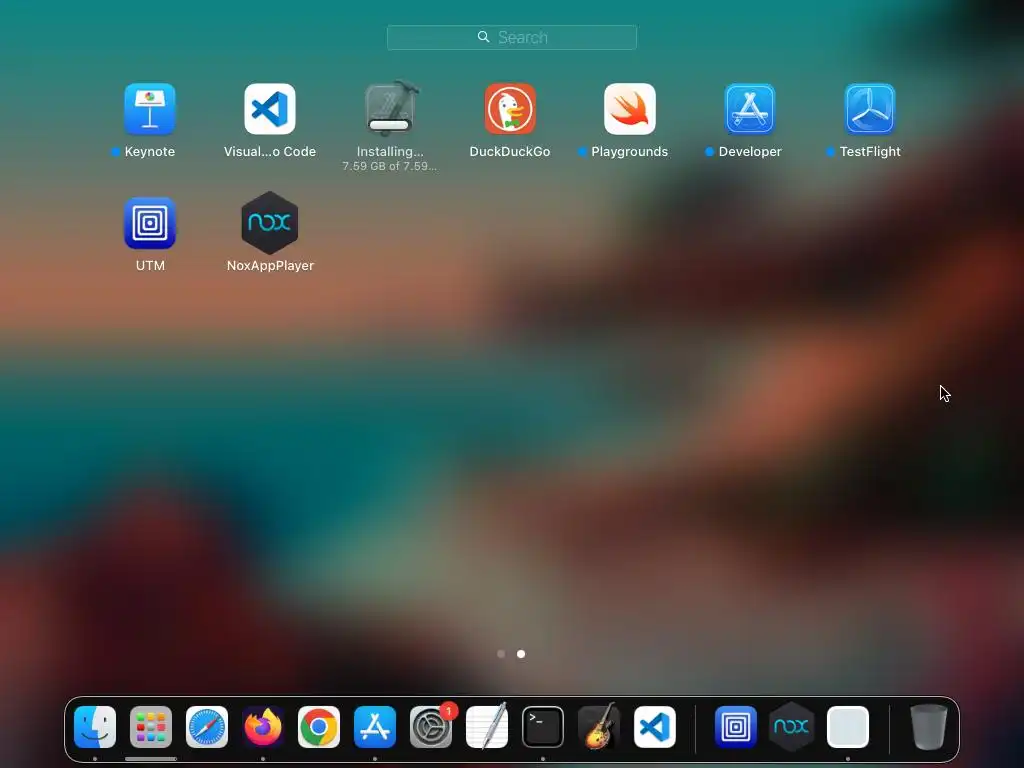Open the Apple Developer app
Viewport: 1024px width, 768px height.
(750, 109)
